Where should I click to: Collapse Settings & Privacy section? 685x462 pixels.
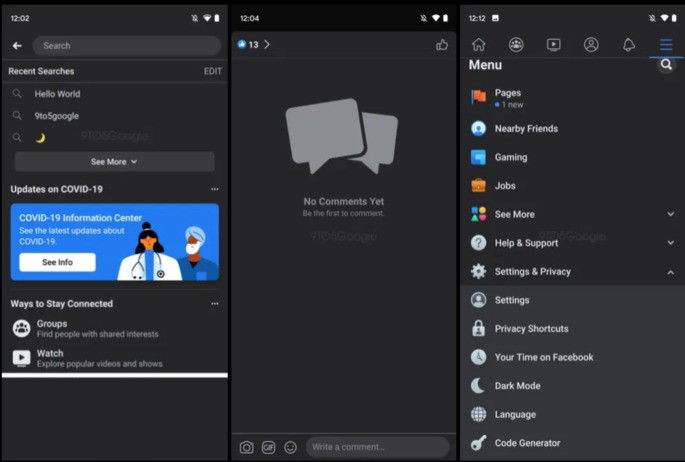572,272
